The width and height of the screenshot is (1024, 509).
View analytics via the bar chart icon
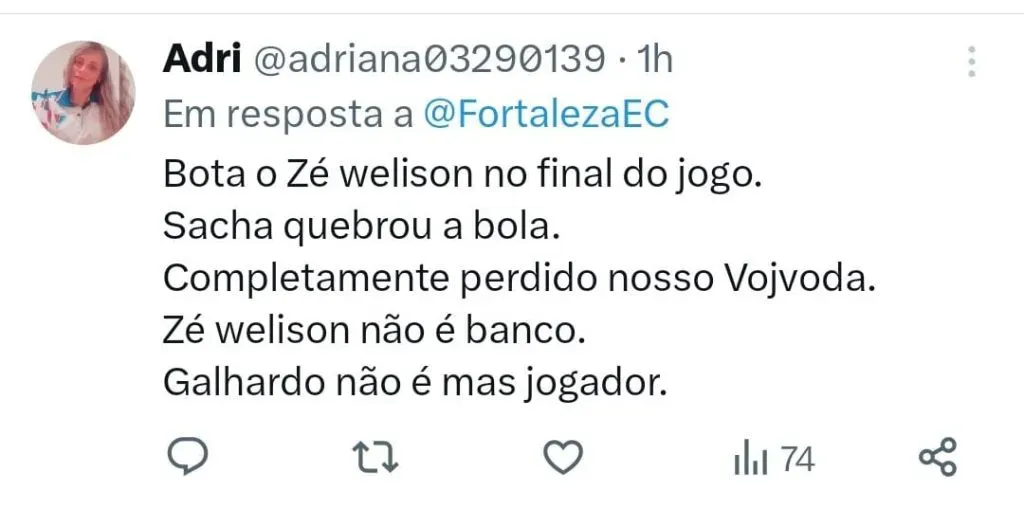pyautogui.click(x=750, y=457)
